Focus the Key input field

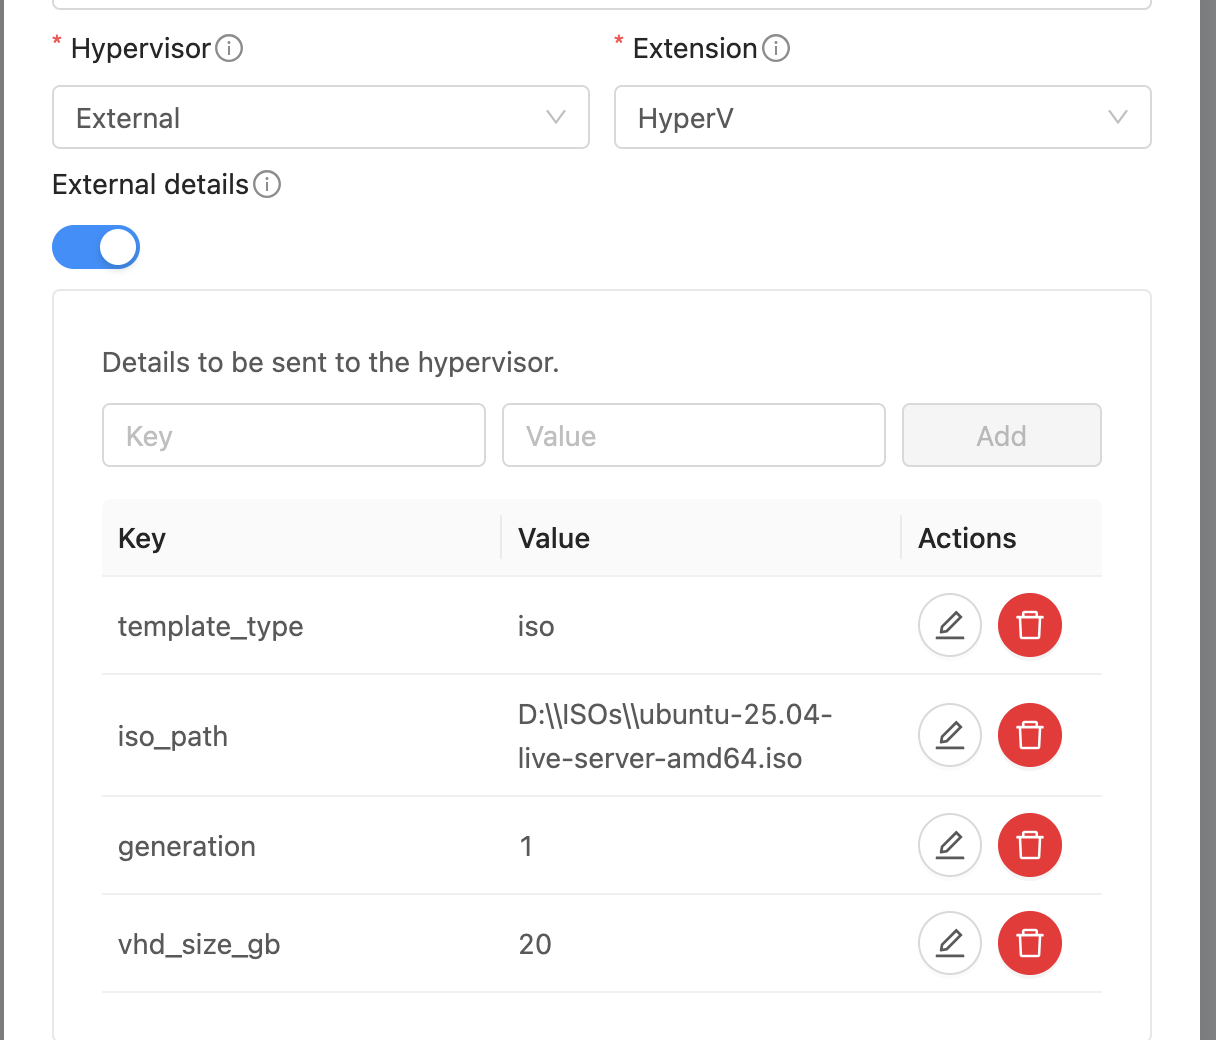294,436
